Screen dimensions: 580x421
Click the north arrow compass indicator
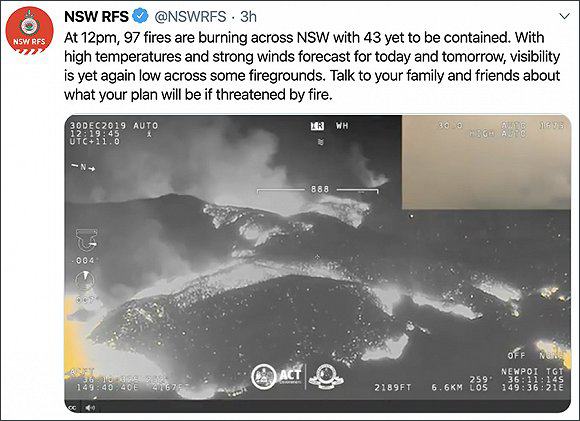point(84,168)
